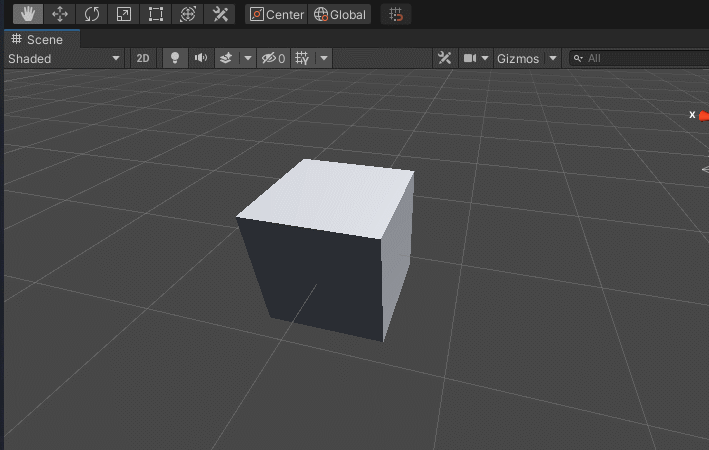Select the cube in the scene

tap(326, 251)
